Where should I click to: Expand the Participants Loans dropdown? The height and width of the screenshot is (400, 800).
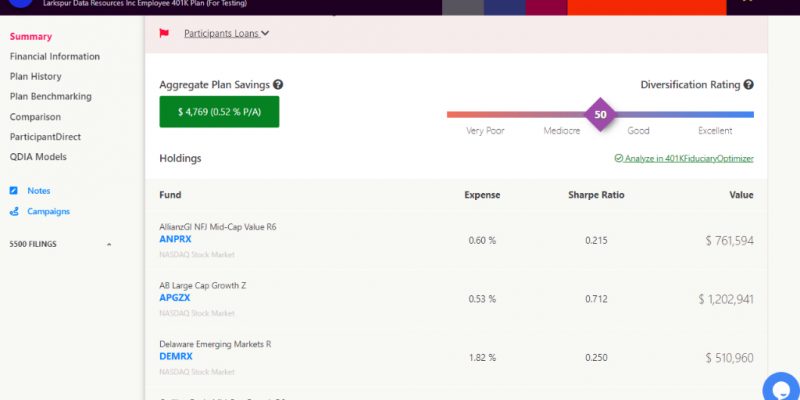pos(226,33)
